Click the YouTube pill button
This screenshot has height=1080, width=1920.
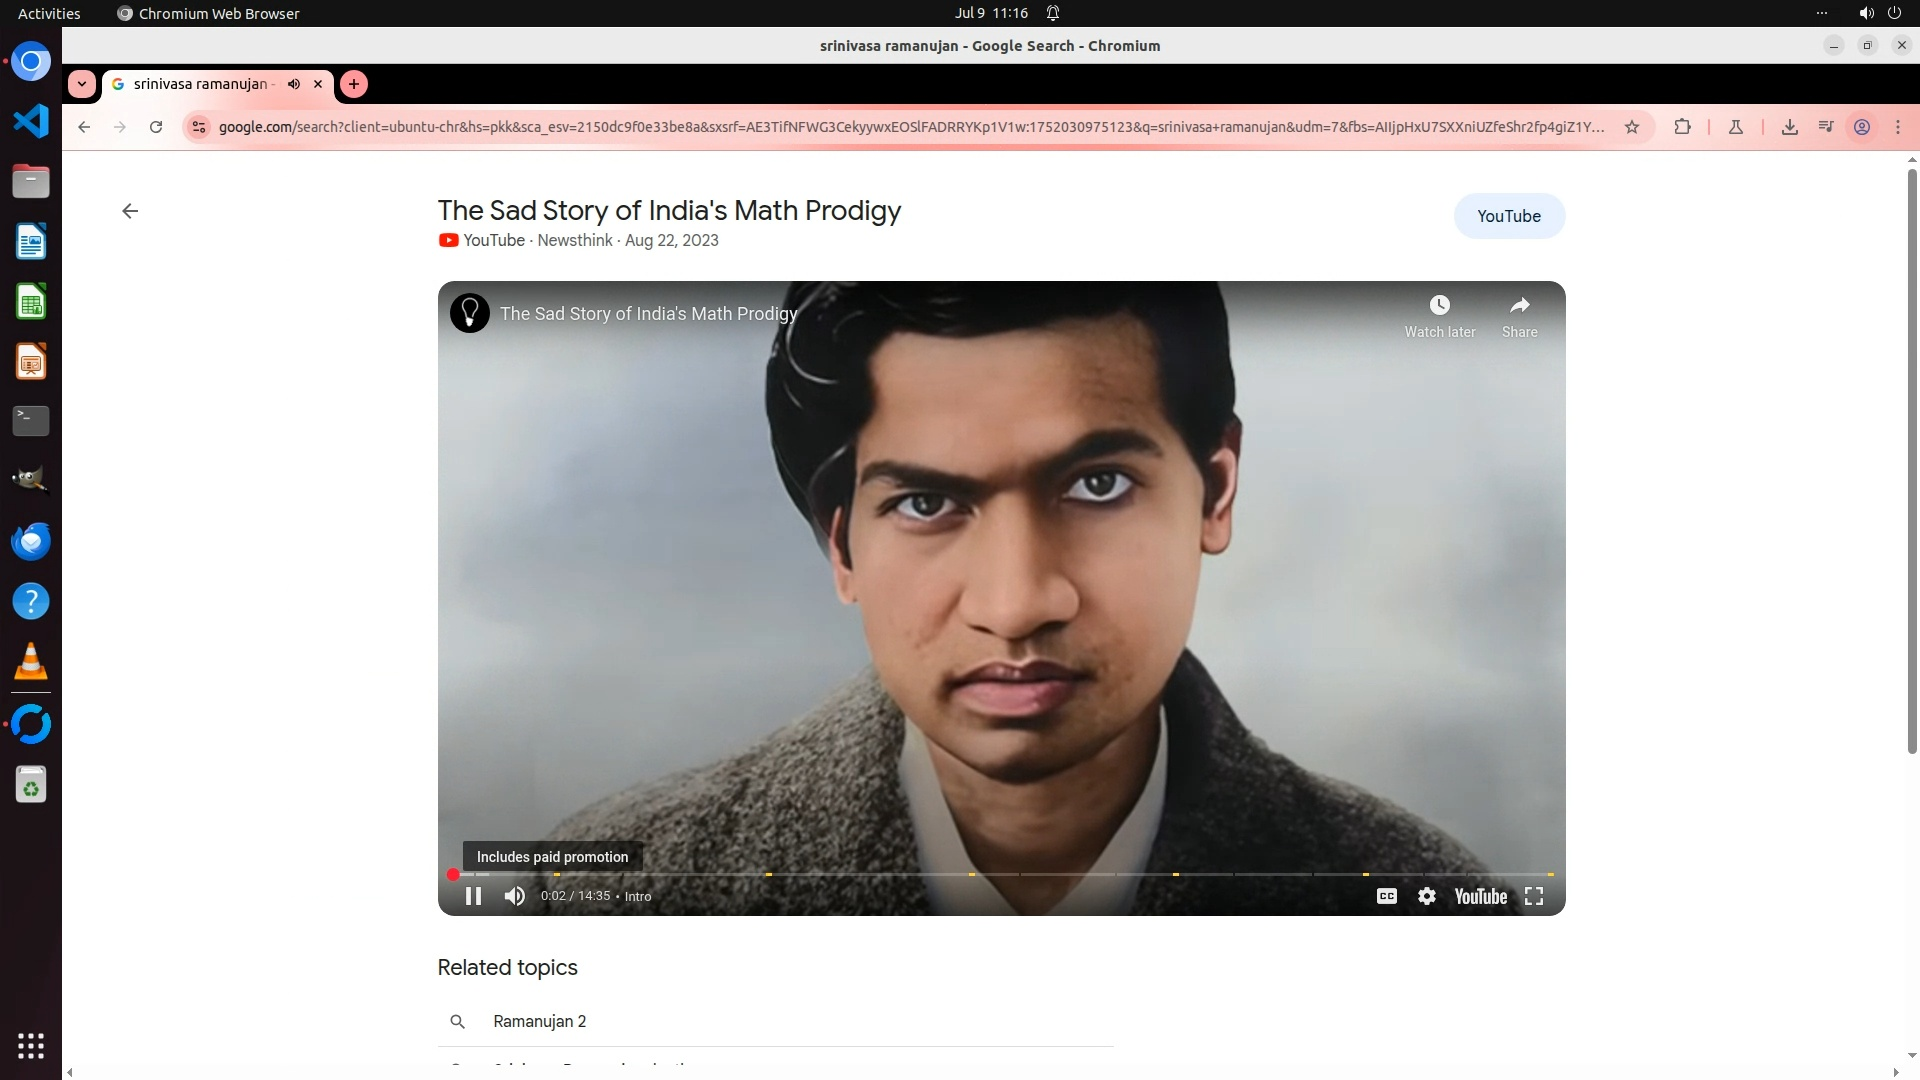(1508, 216)
